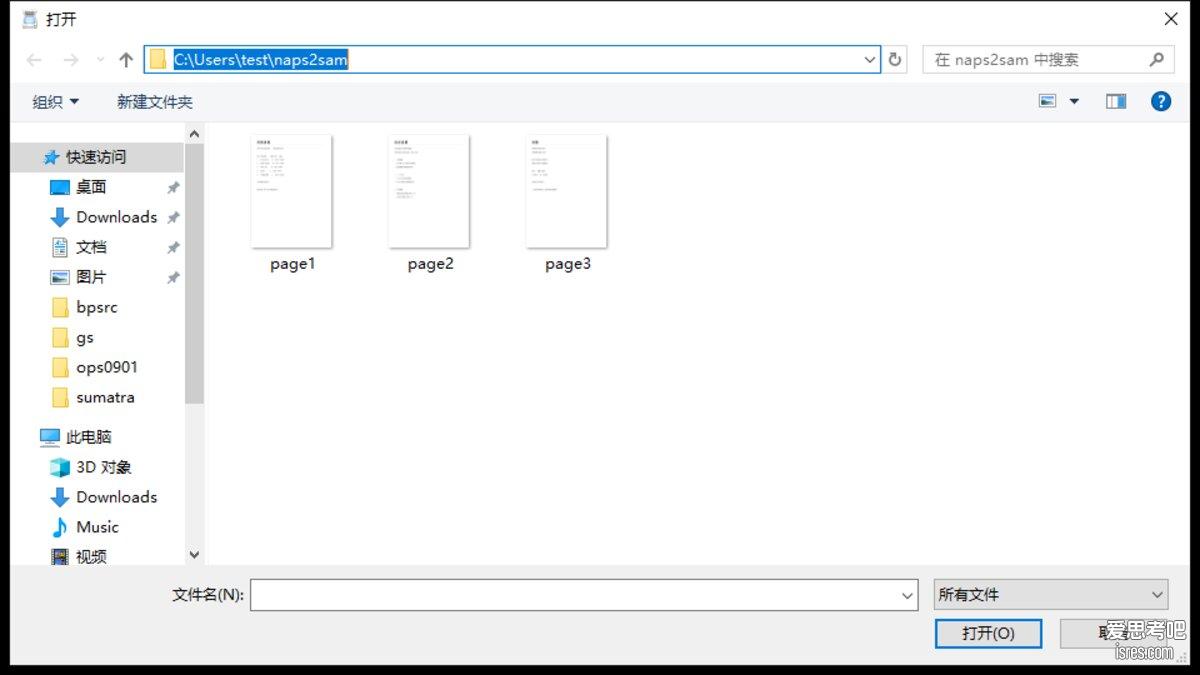
Task: Open the Music folder
Action: pyautogui.click(x=97, y=527)
